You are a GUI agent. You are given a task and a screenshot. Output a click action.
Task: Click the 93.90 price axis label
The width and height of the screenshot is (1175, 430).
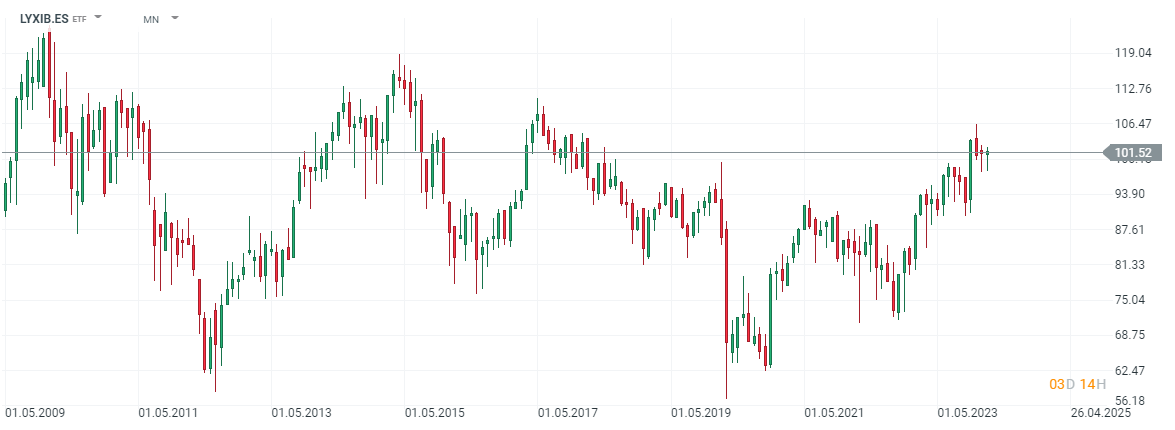click(x=1133, y=193)
